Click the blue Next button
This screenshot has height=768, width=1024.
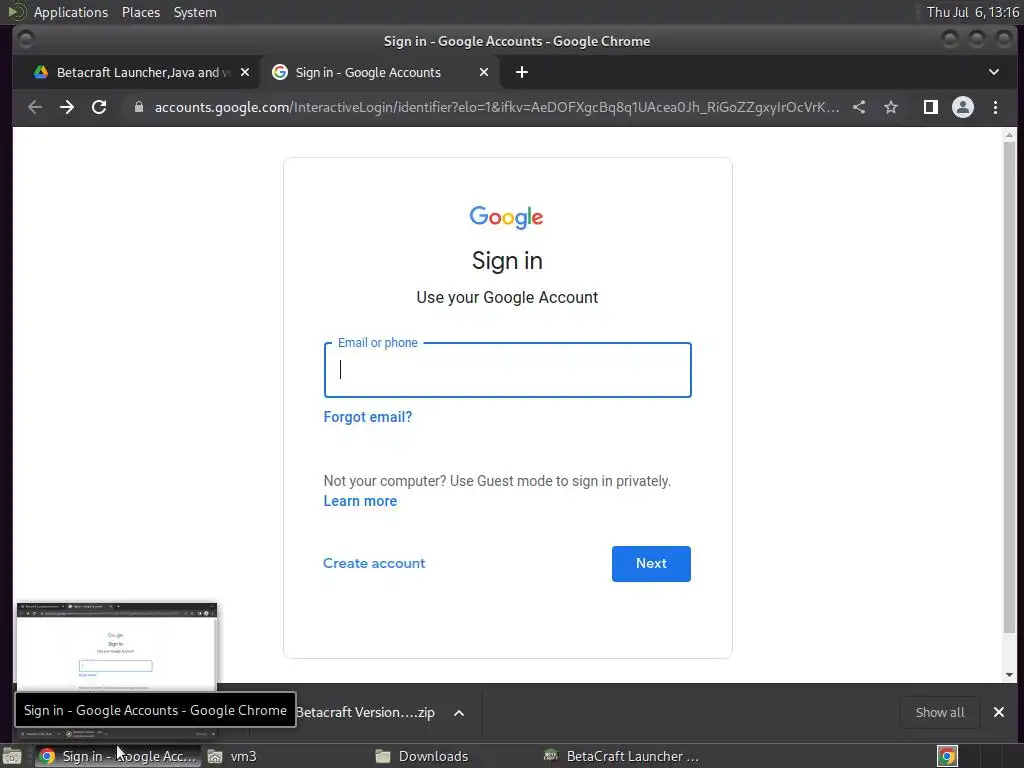(651, 564)
